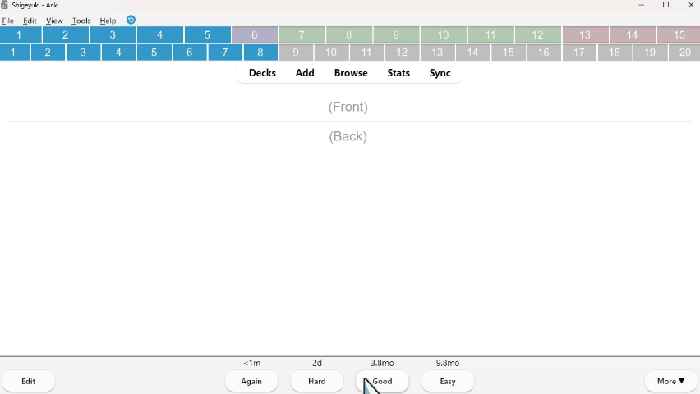Open the Edit menu in menu bar
700x394 pixels.
30,21
